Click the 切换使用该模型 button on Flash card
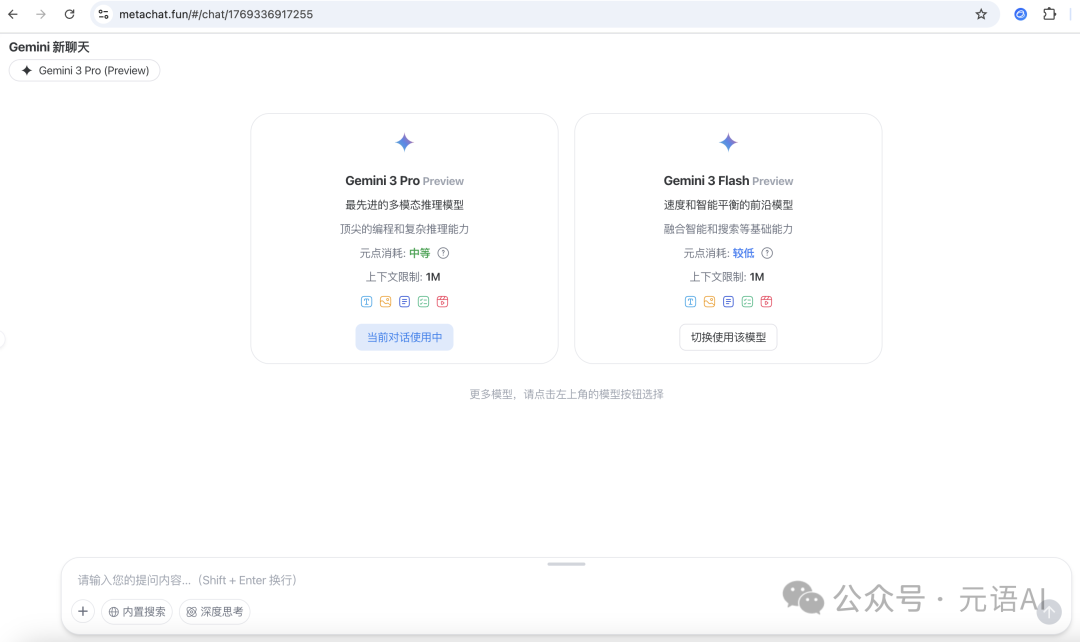Image resolution: width=1080 pixels, height=642 pixels. point(728,337)
